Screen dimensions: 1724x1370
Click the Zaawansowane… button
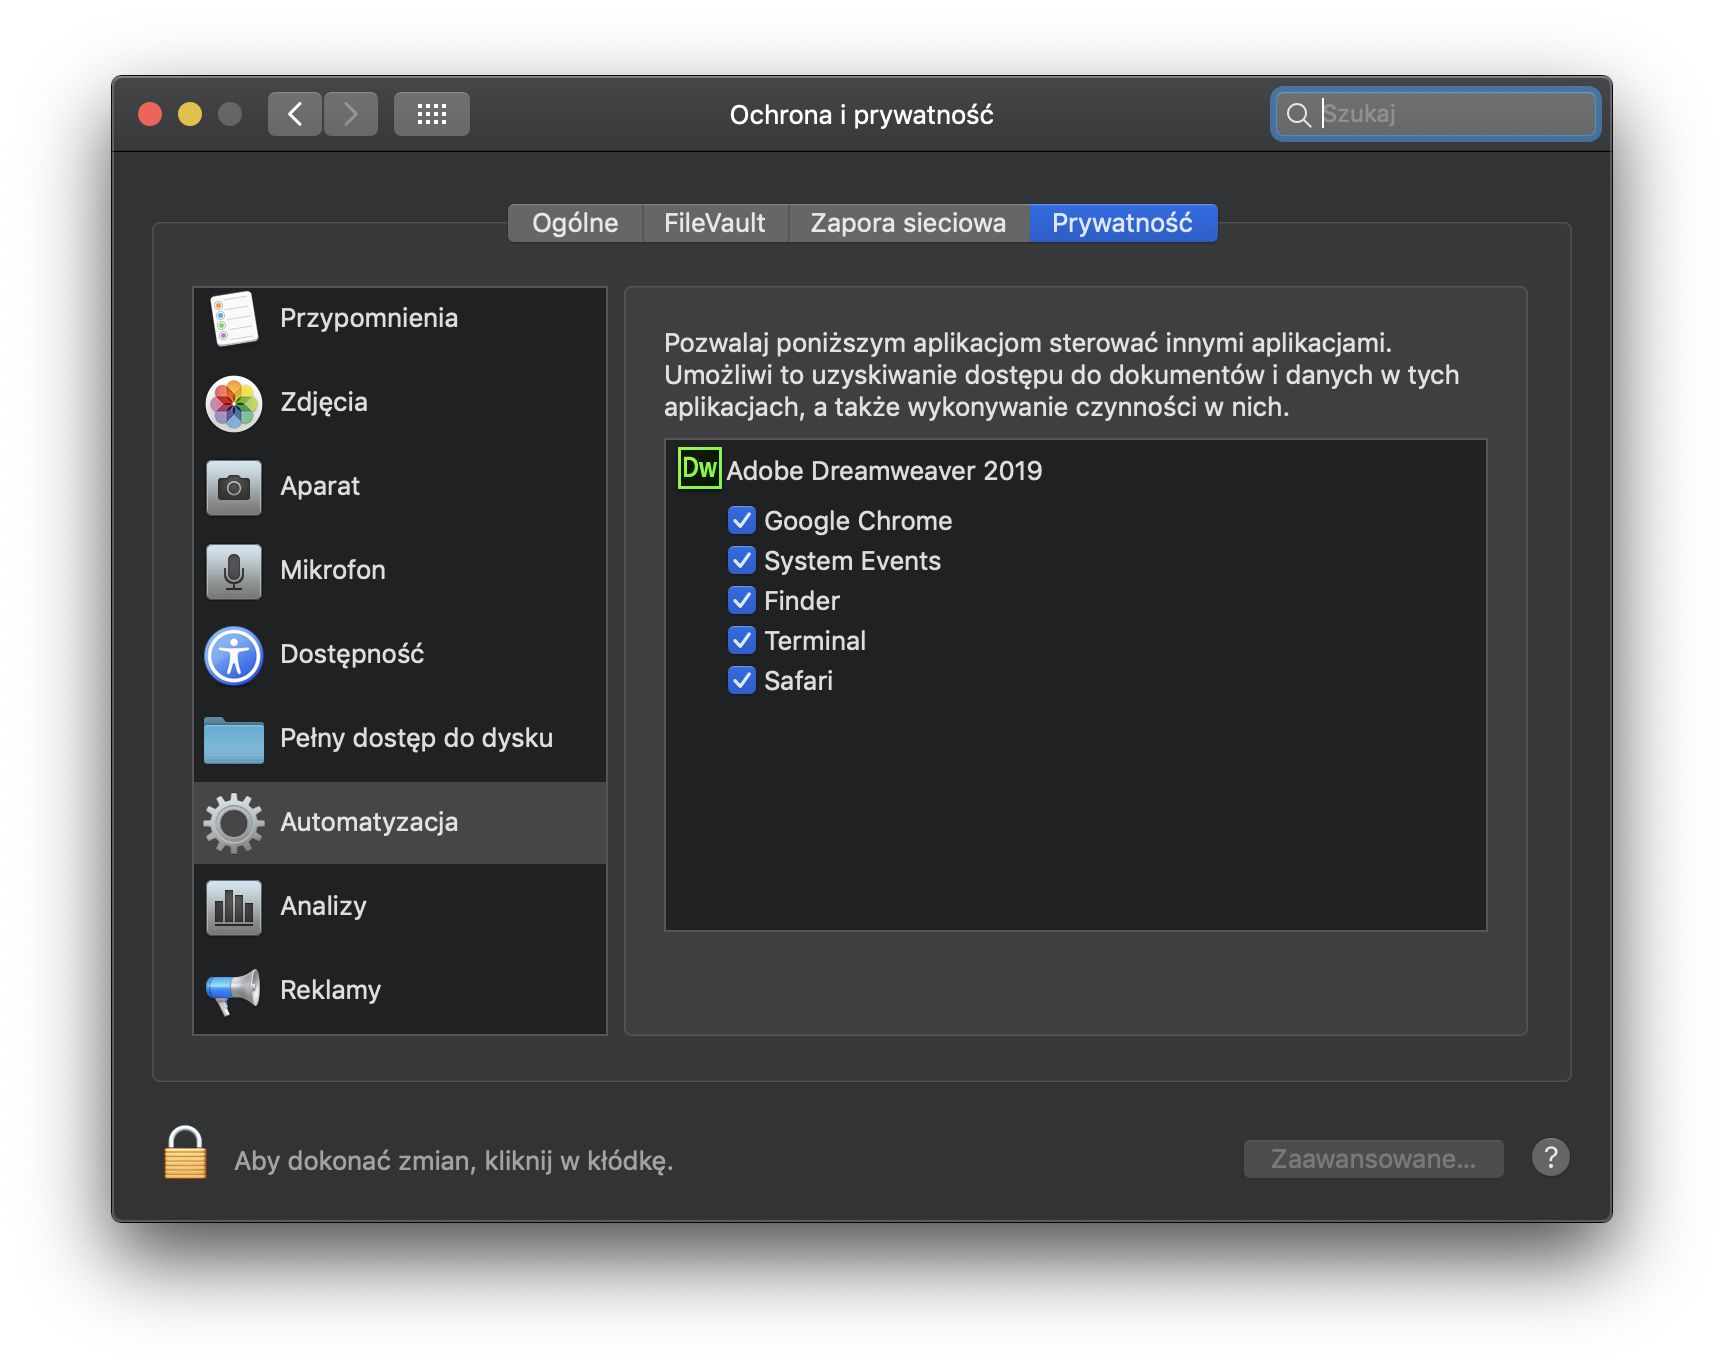[x=1374, y=1159]
